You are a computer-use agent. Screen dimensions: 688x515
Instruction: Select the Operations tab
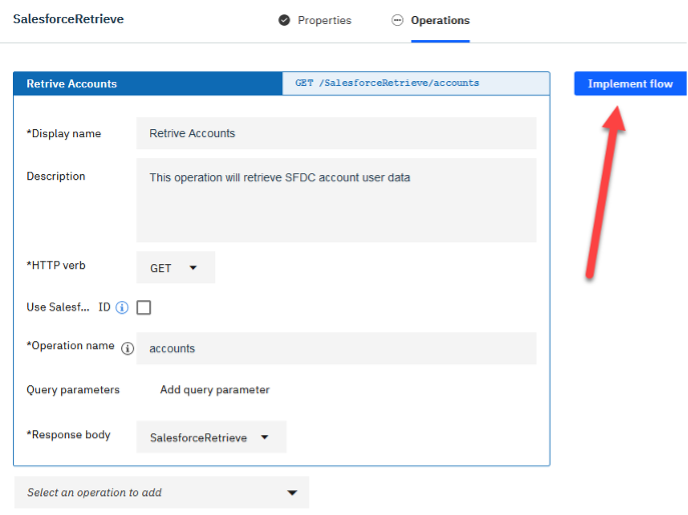[440, 20]
